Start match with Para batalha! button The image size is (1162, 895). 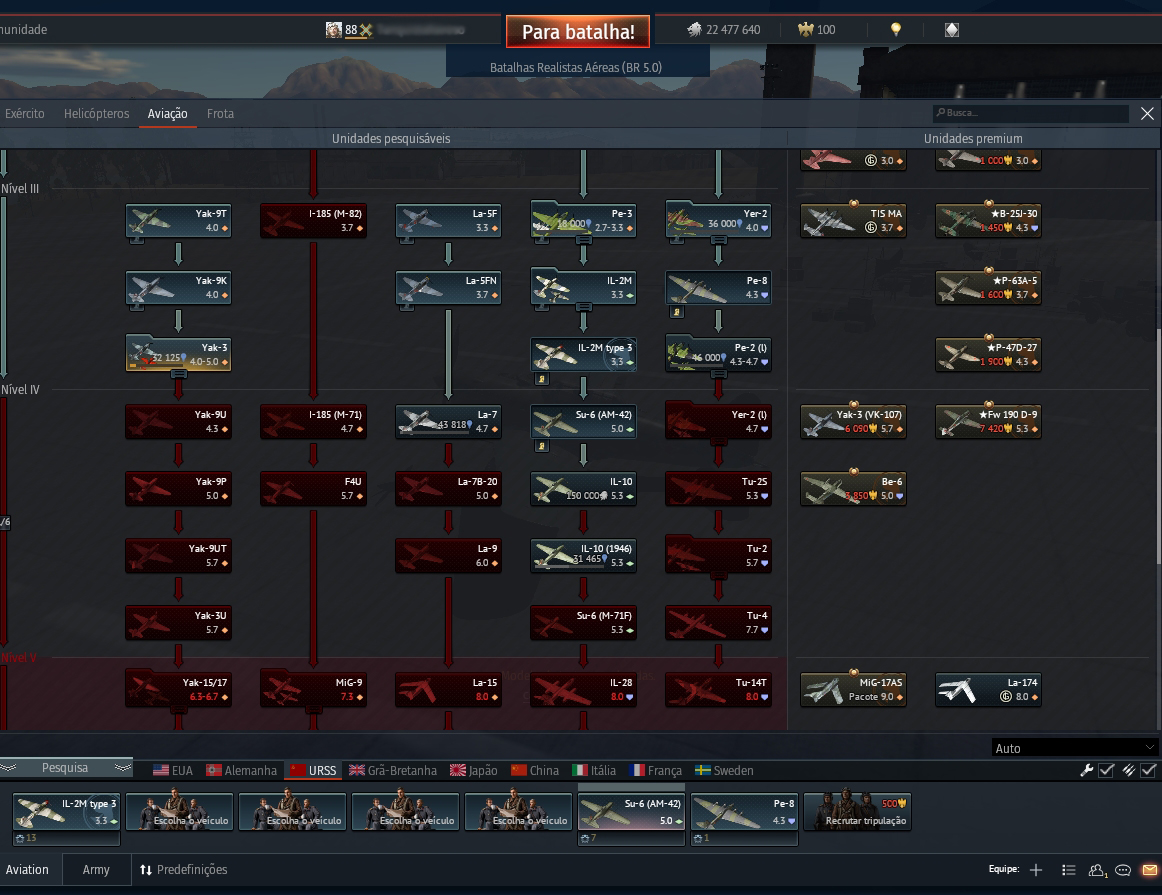578,32
